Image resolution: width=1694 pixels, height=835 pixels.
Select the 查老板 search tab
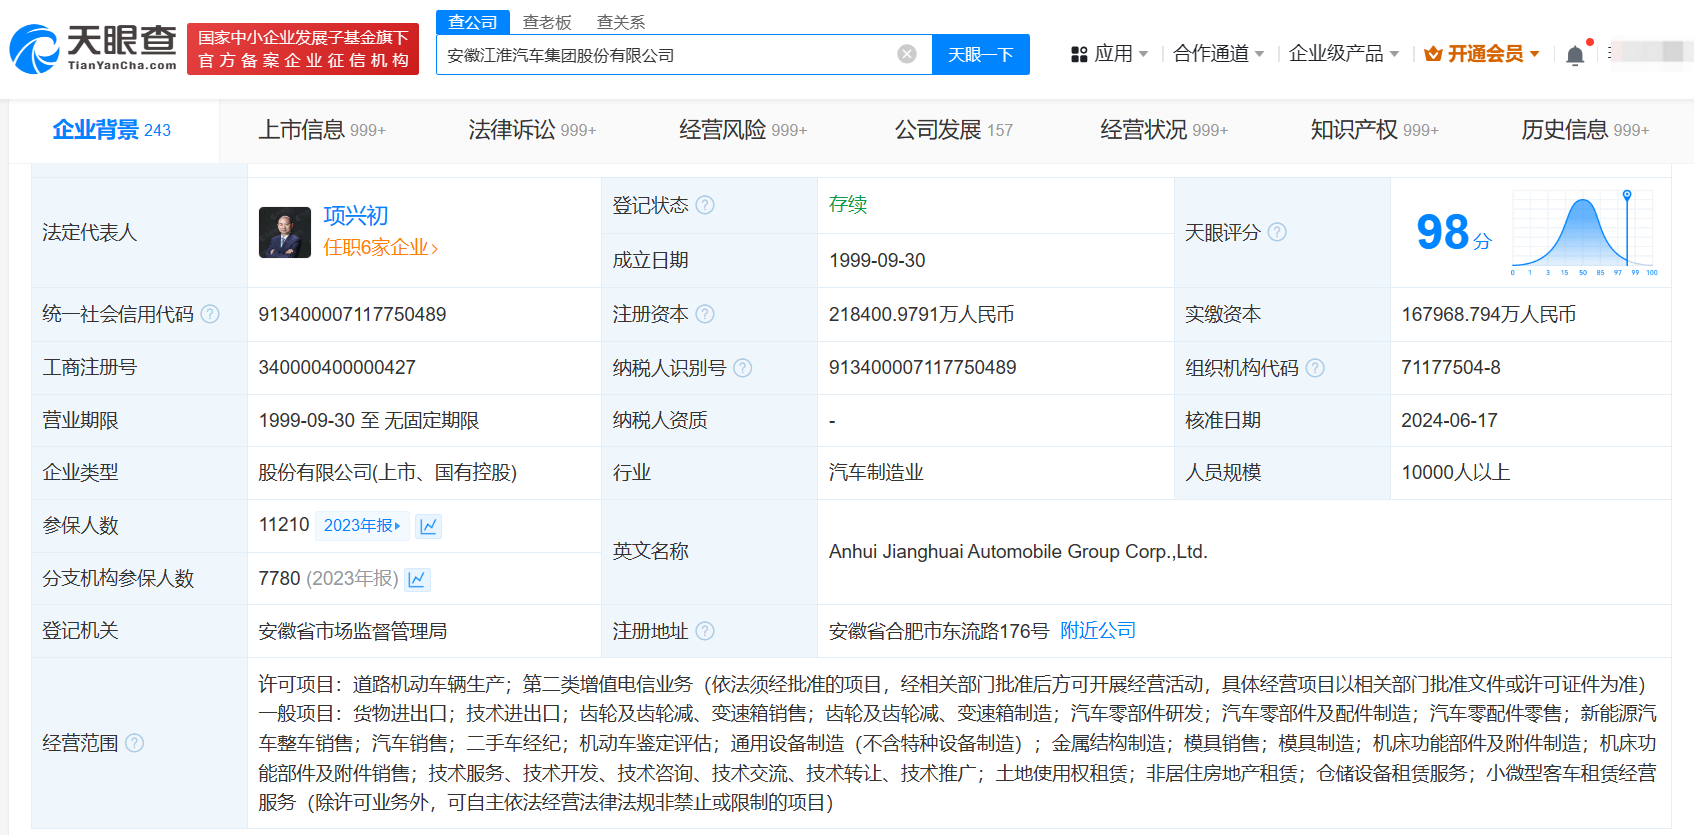(547, 22)
